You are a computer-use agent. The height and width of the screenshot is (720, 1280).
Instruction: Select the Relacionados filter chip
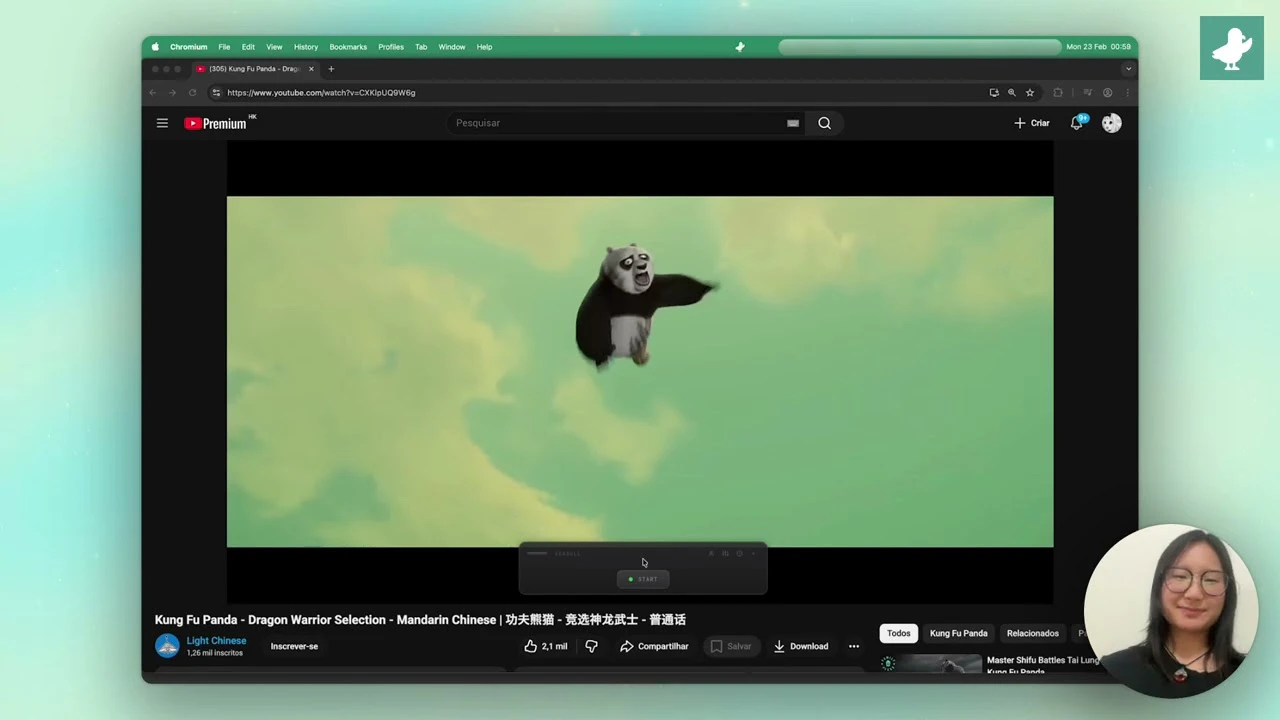click(1032, 633)
